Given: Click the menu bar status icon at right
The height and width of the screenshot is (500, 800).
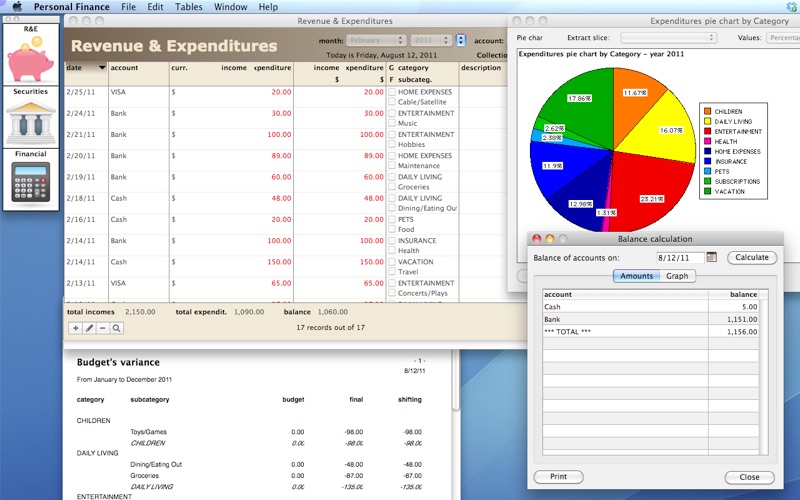Looking at the screenshot, I should coord(791,7).
